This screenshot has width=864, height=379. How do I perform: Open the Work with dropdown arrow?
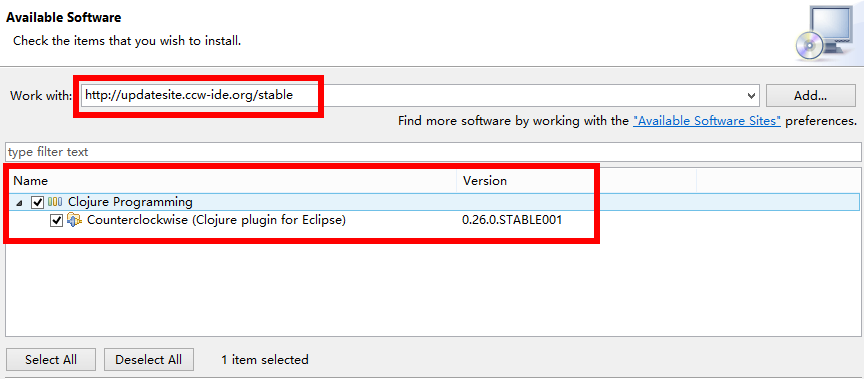pos(751,96)
